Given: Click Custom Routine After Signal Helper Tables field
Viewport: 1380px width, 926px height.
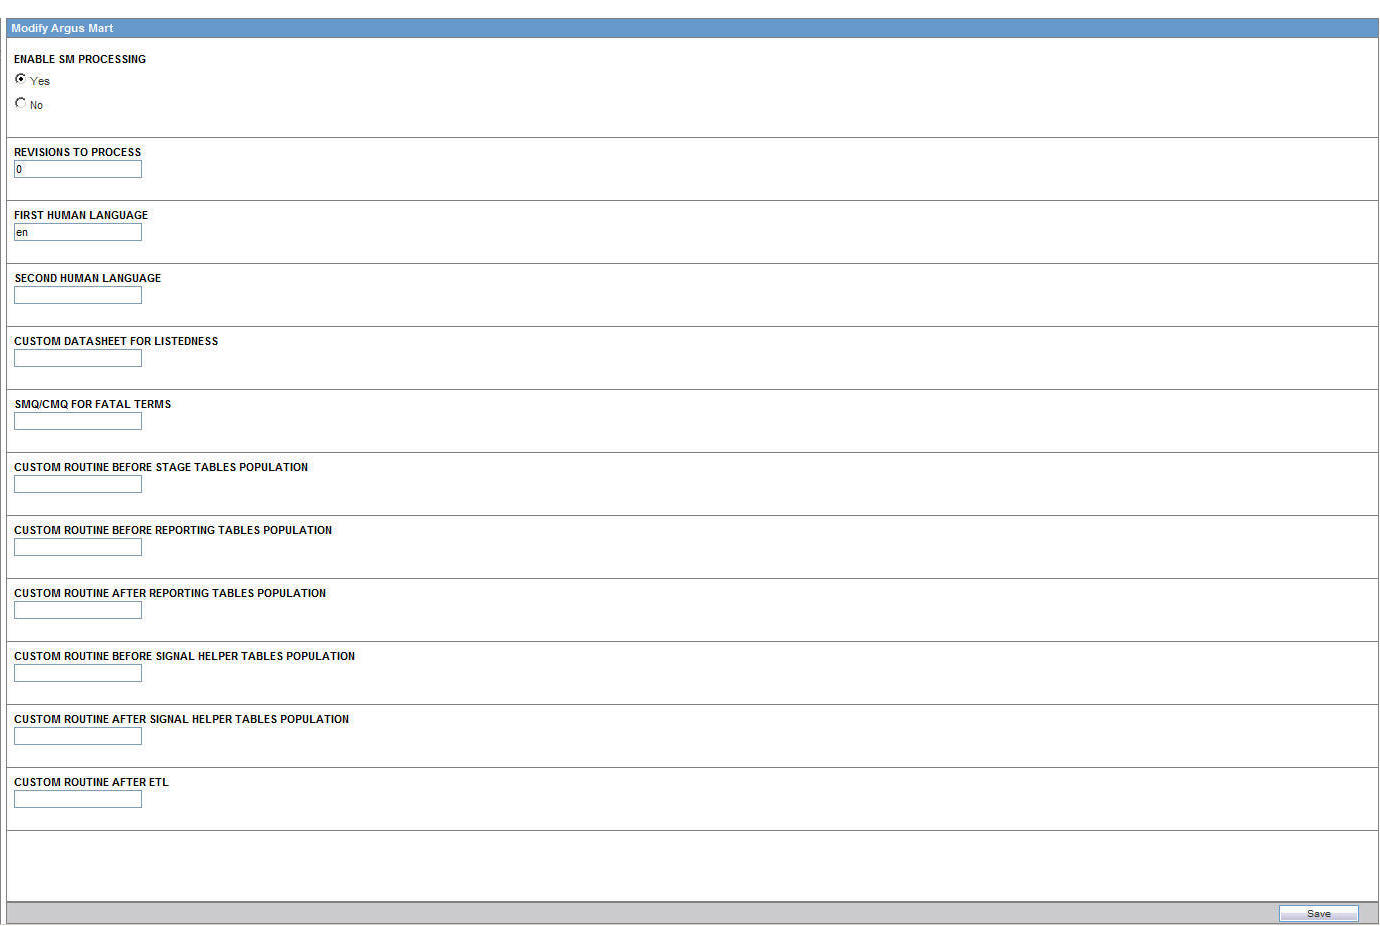Looking at the screenshot, I should 78,737.
